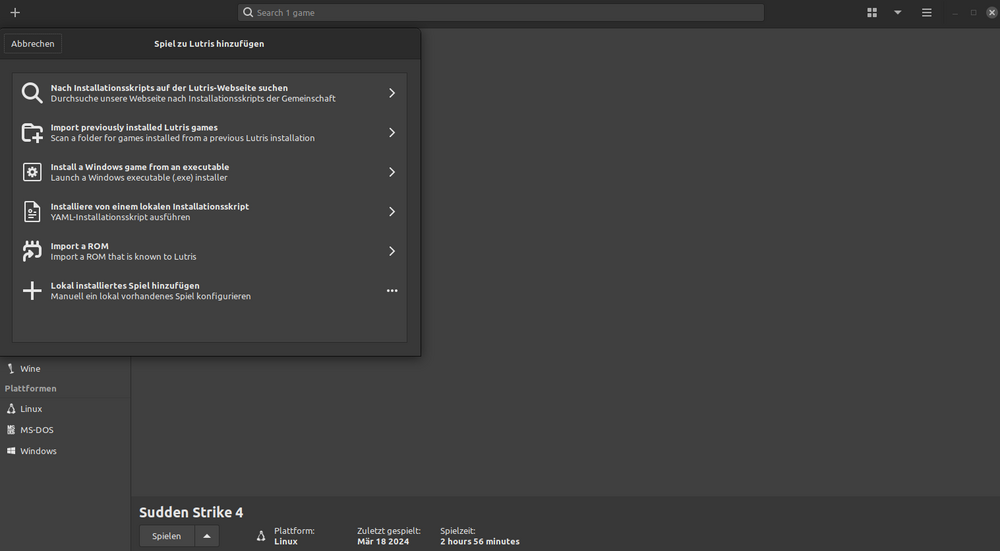This screenshot has height=551, width=1000.
Task: Click the 'Mär 18 2024' last played value
Action: pos(383,541)
